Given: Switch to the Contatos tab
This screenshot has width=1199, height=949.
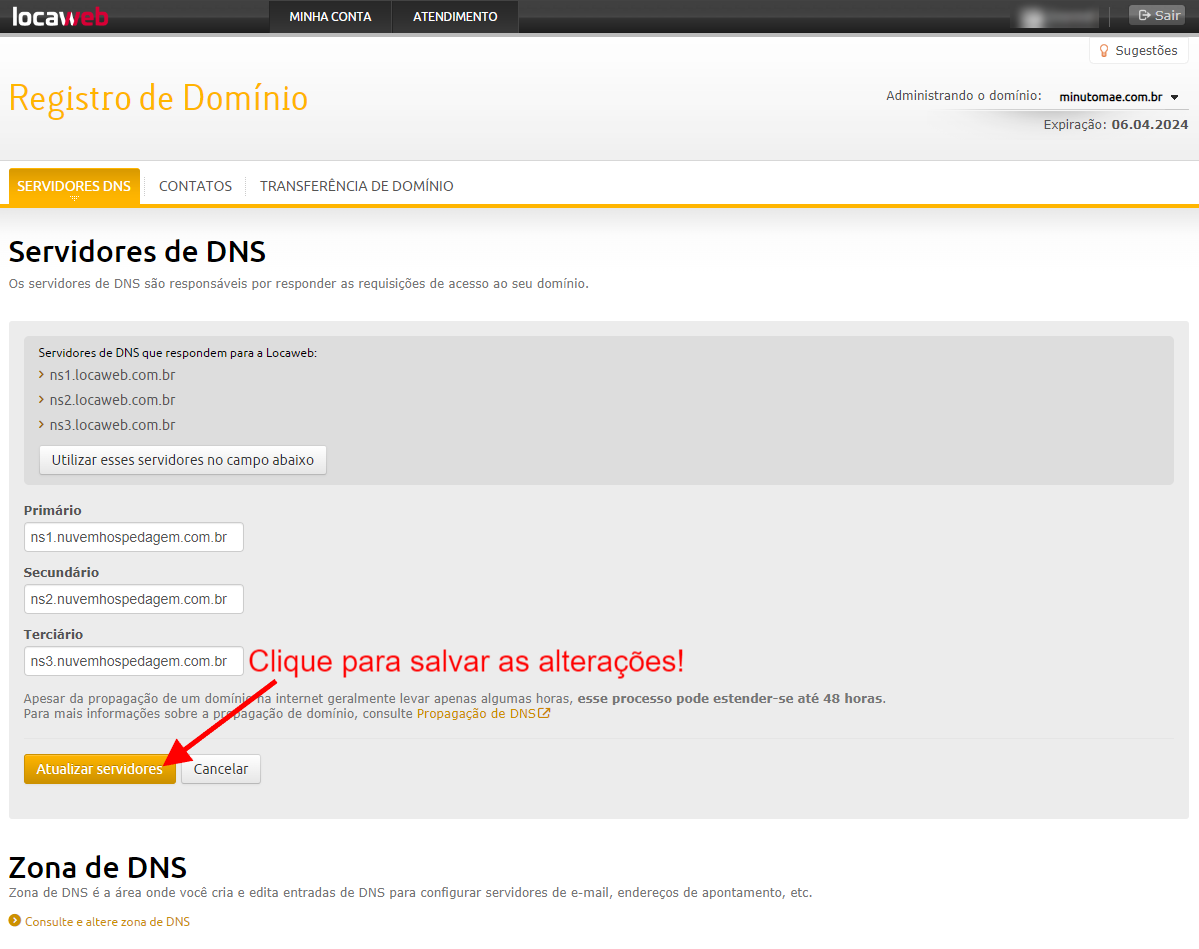Looking at the screenshot, I should point(195,187).
